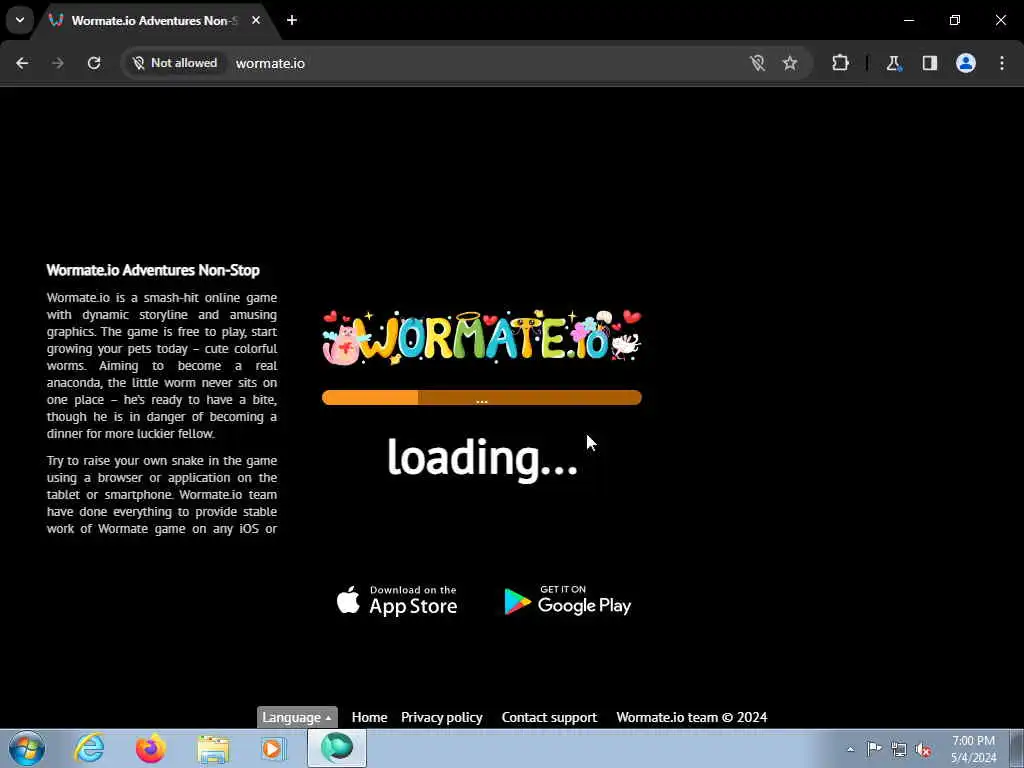Image resolution: width=1024 pixels, height=768 pixels.
Task: Go to the Home footer link
Action: tap(370, 717)
